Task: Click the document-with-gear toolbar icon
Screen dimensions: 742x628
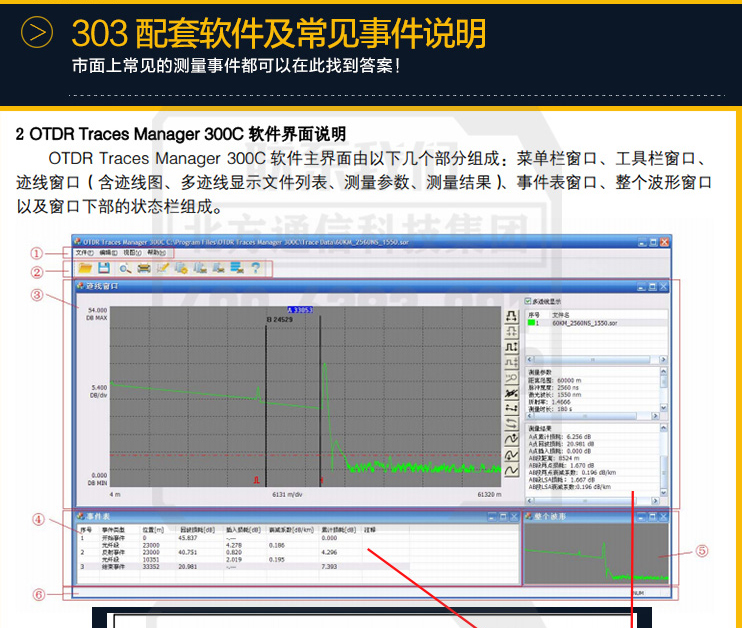Action: [x=181, y=268]
